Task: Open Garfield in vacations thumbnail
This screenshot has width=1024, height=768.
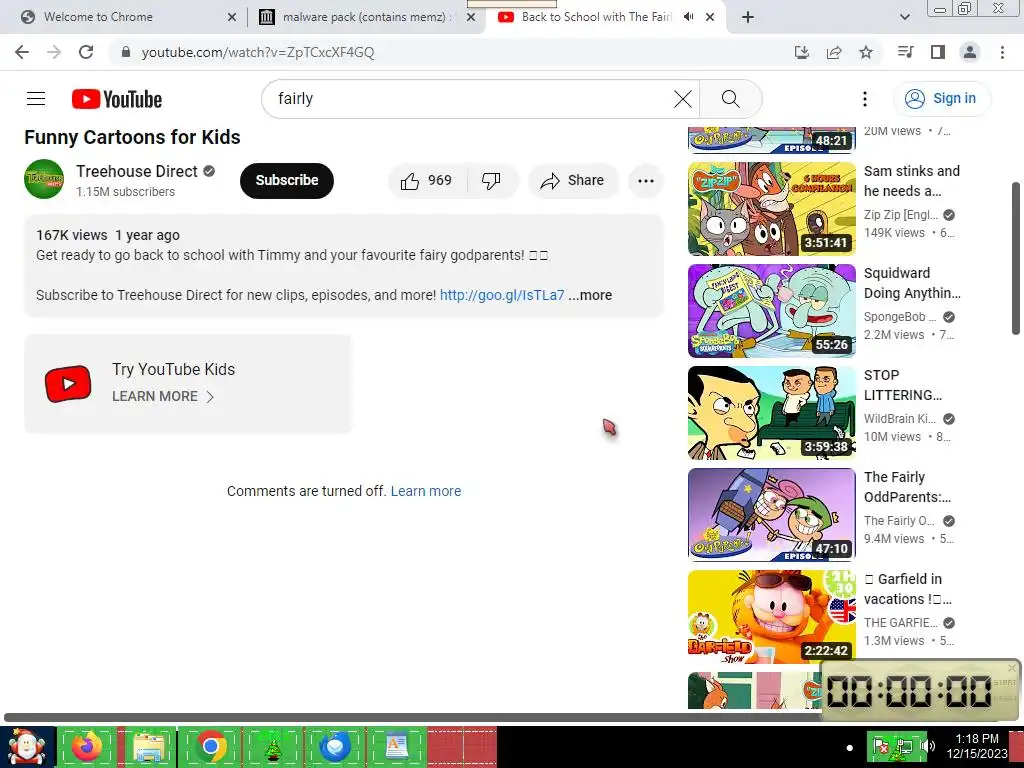Action: pyautogui.click(x=771, y=616)
